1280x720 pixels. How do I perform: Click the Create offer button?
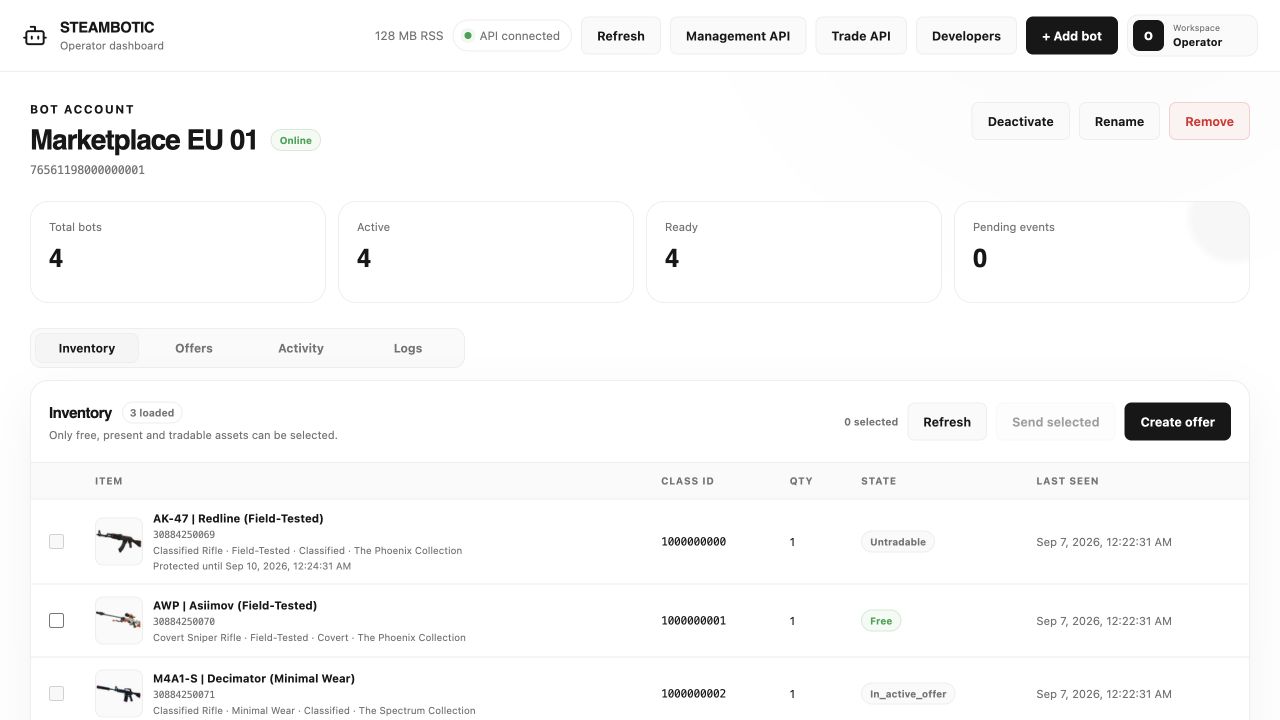(x=1178, y=422)
